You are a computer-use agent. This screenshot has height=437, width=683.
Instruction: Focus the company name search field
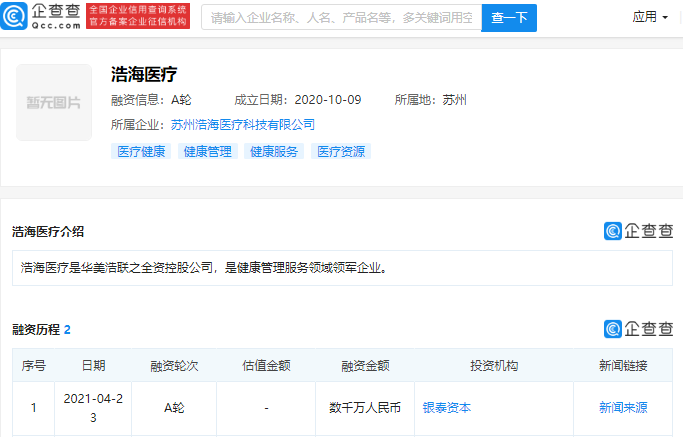342,17
